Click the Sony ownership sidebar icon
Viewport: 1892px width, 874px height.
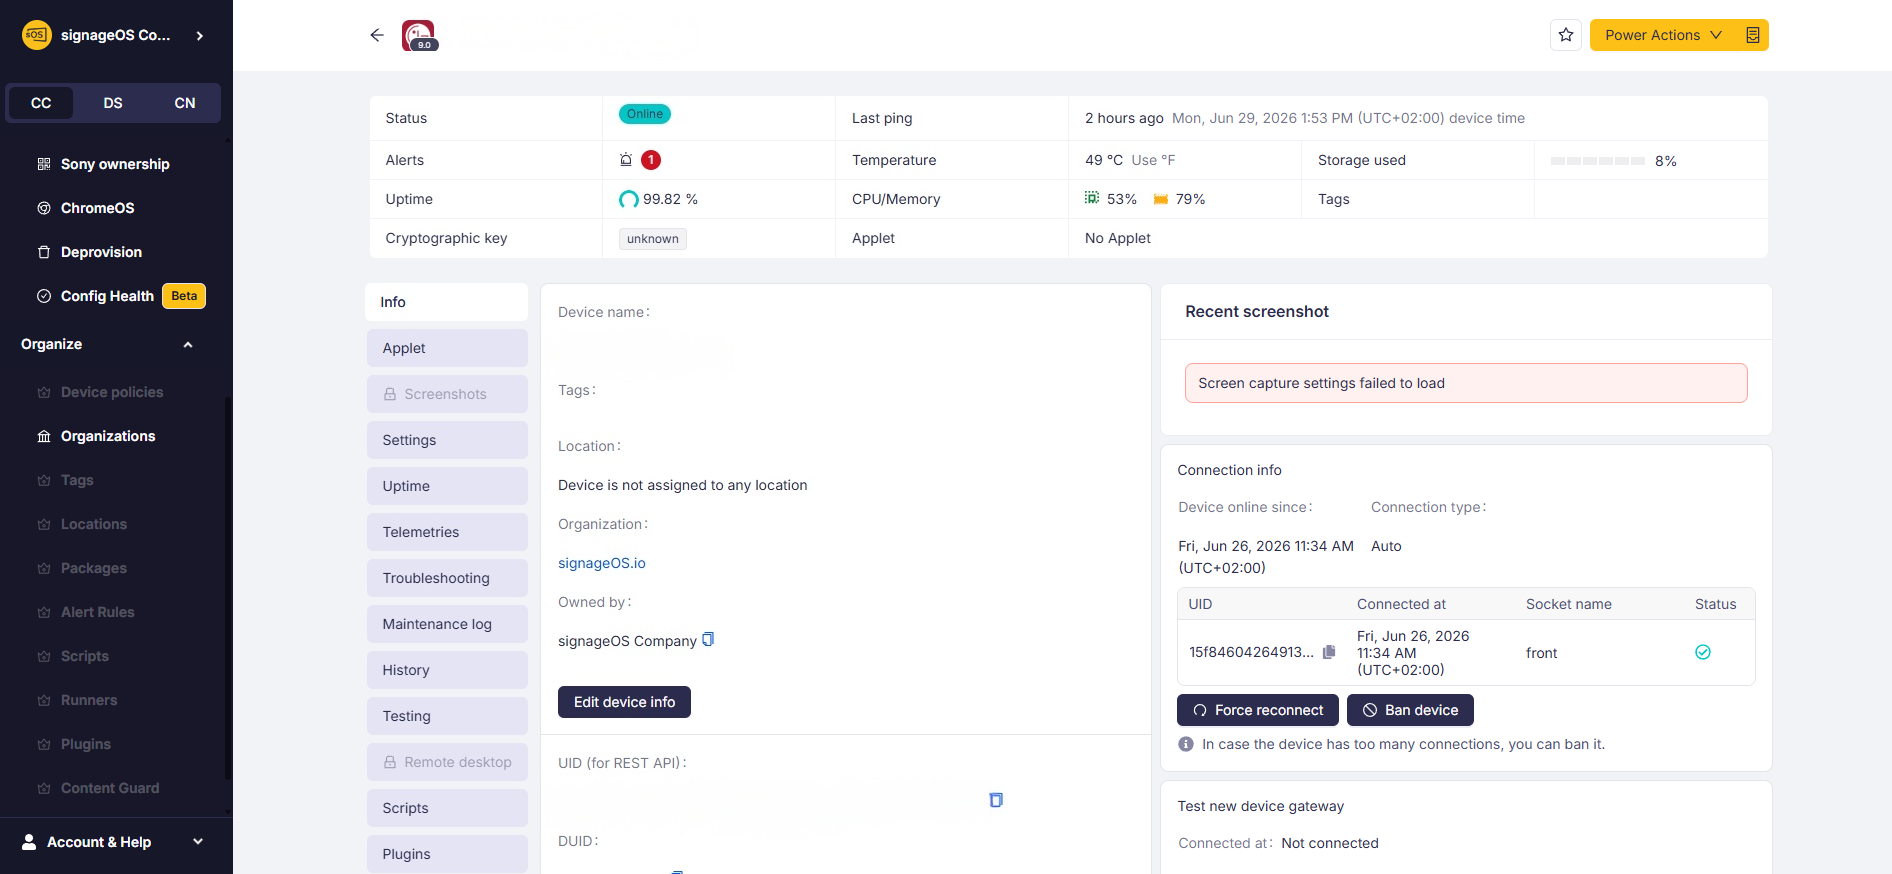44,164
